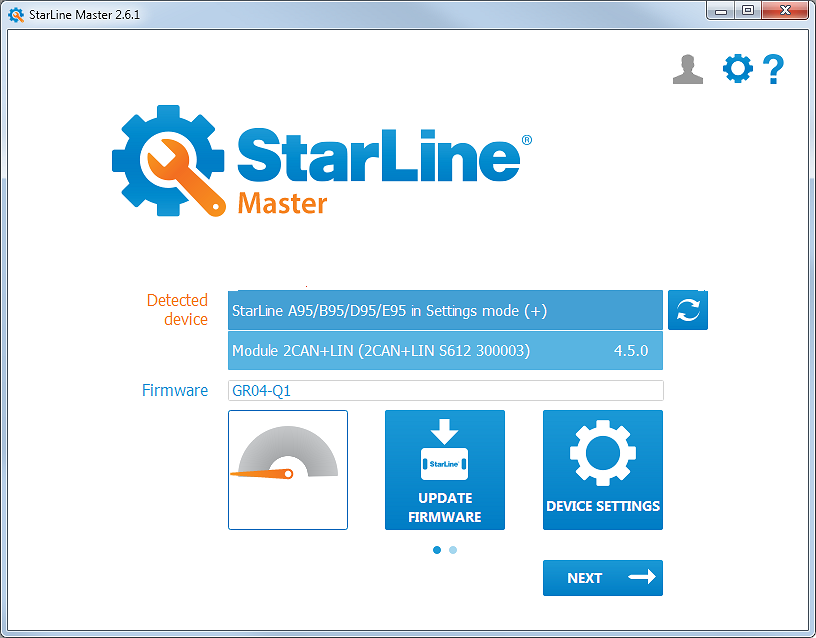Minimize the StarLine Master window
816x638 pixels.
pyautogui.click(x=721, y=10)
